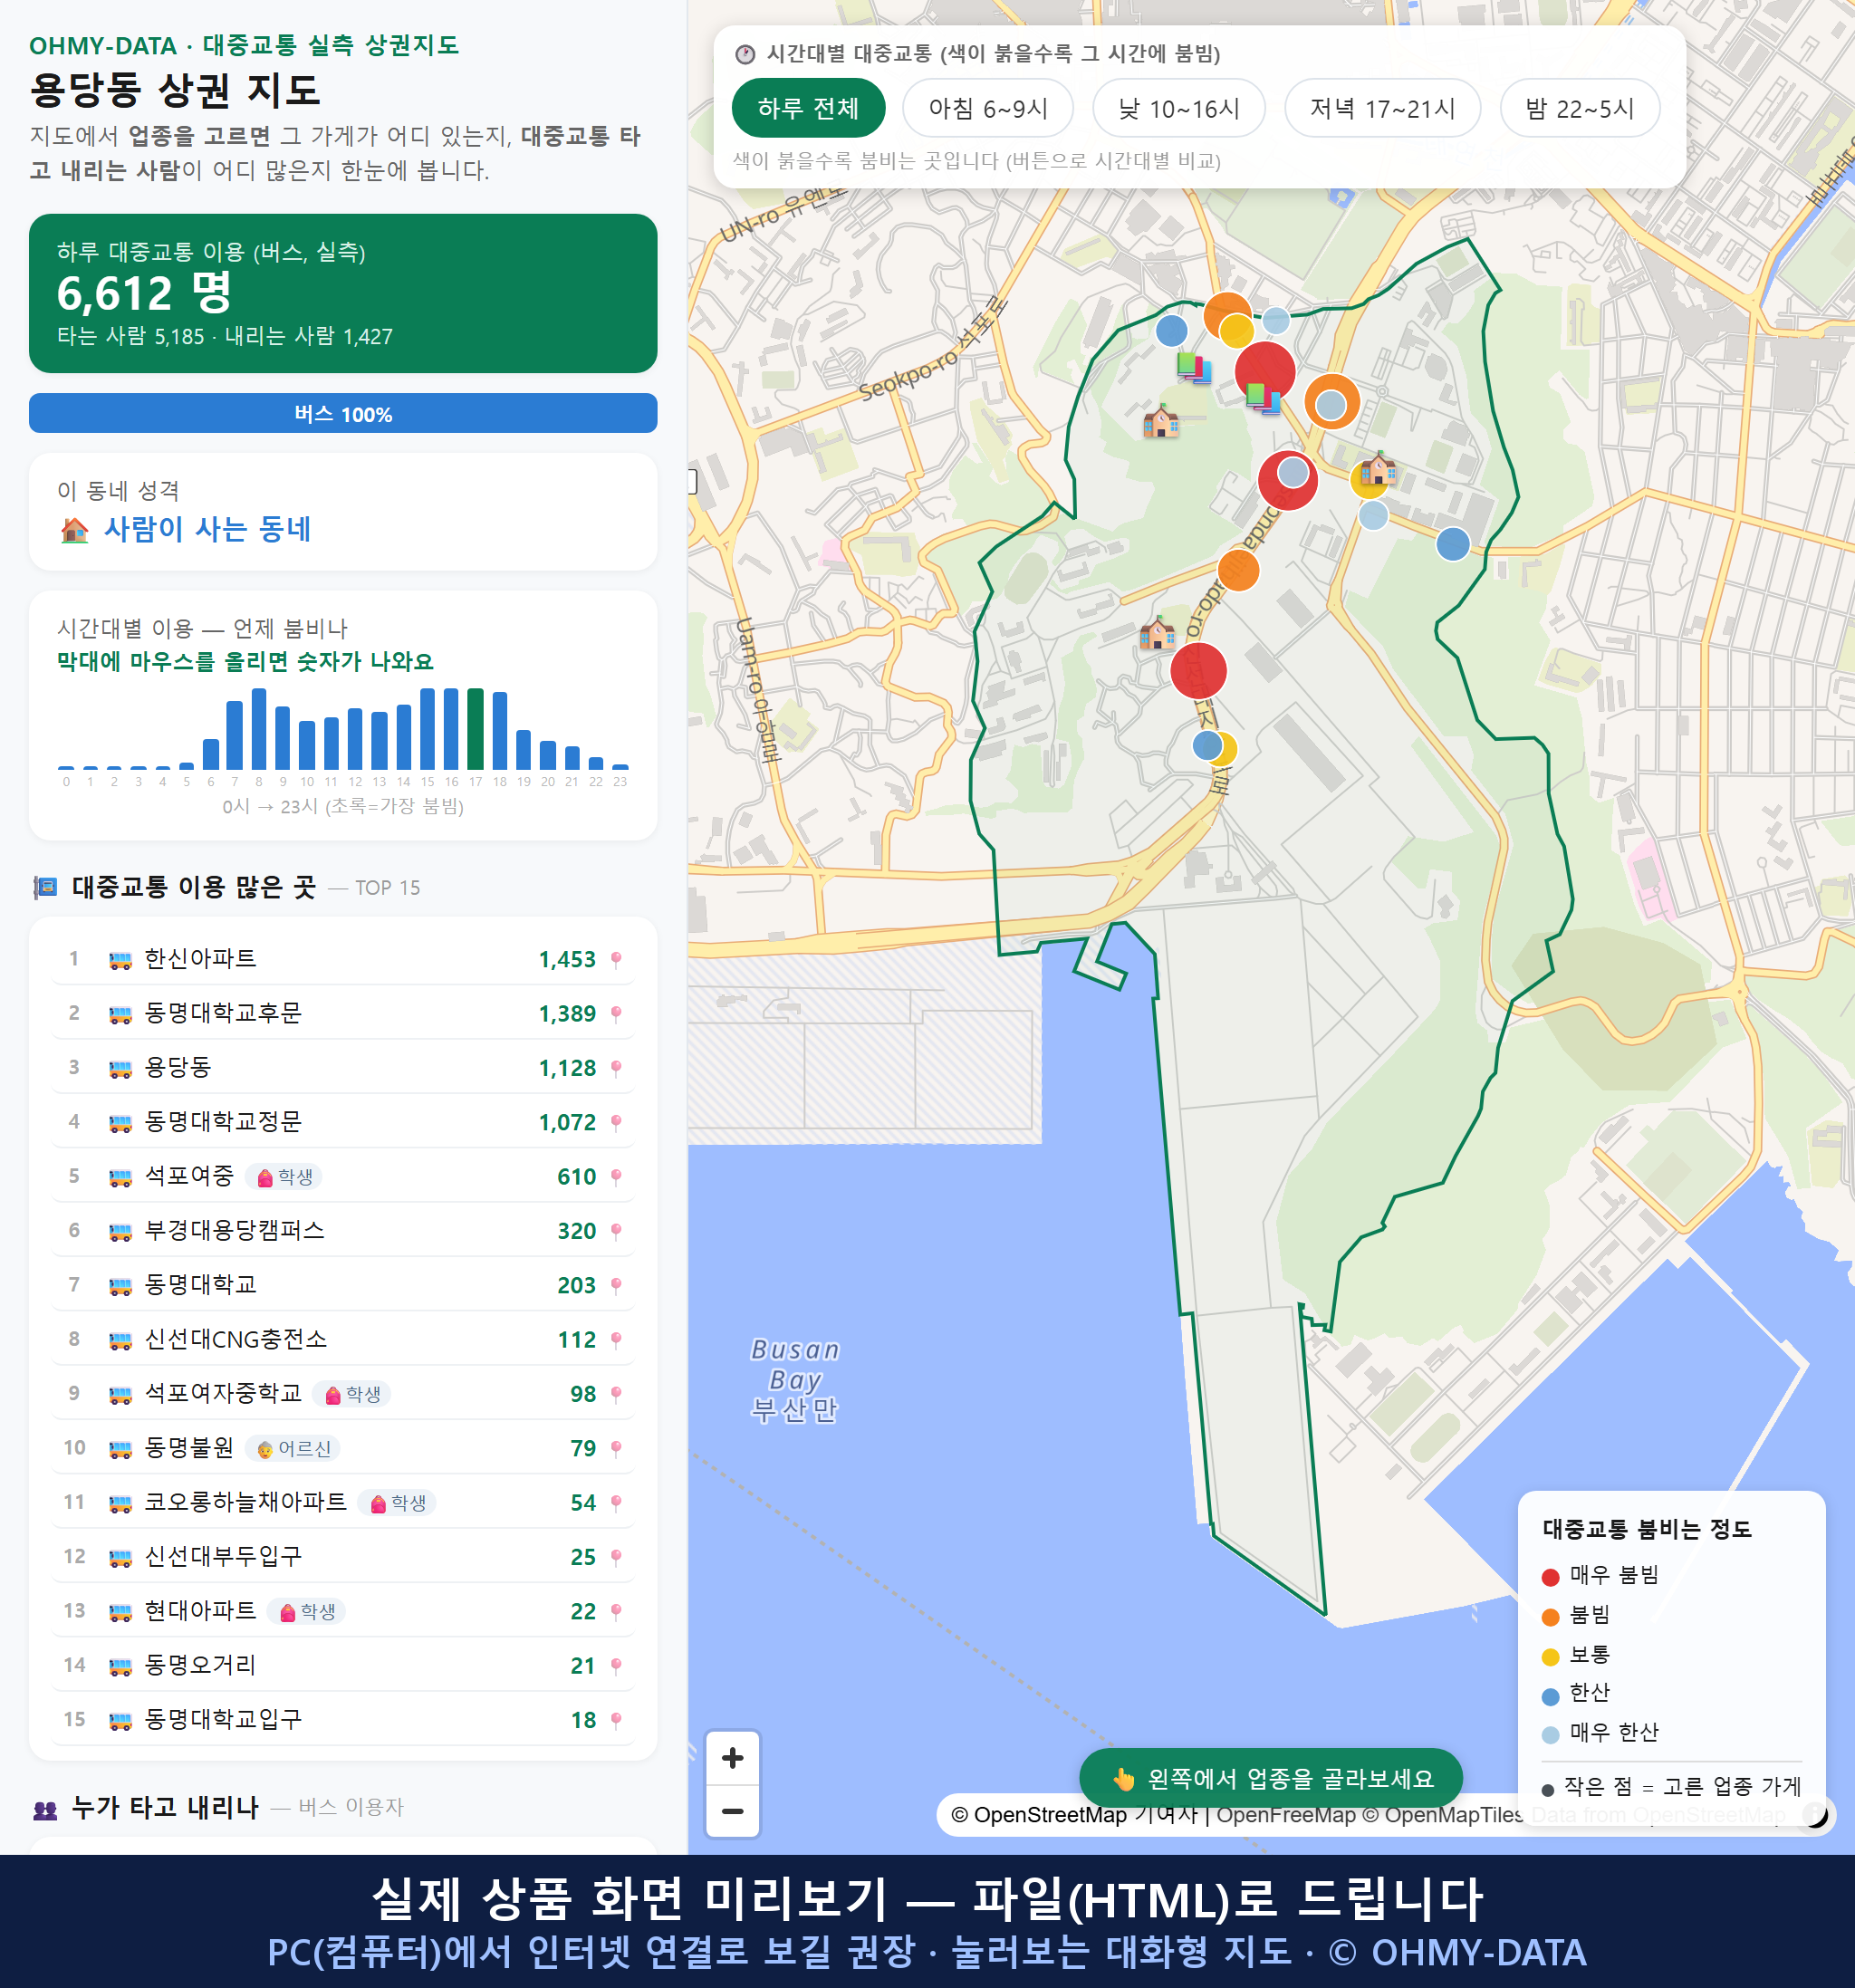Click the map collapse handle at left edge
The image size is (1855, 1988).
point(692,481)
